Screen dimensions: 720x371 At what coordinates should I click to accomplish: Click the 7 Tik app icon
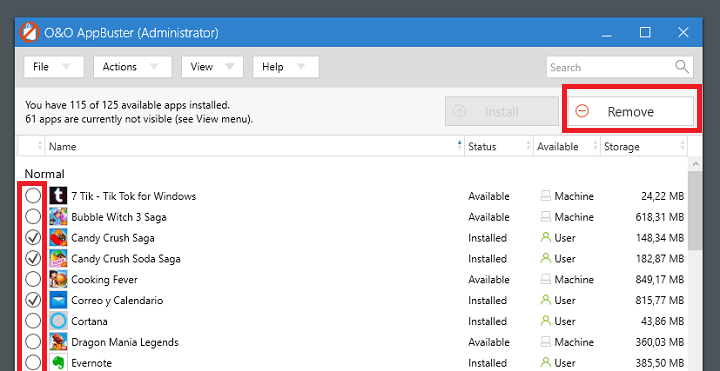pyautogui.click(x=58, y=196)
